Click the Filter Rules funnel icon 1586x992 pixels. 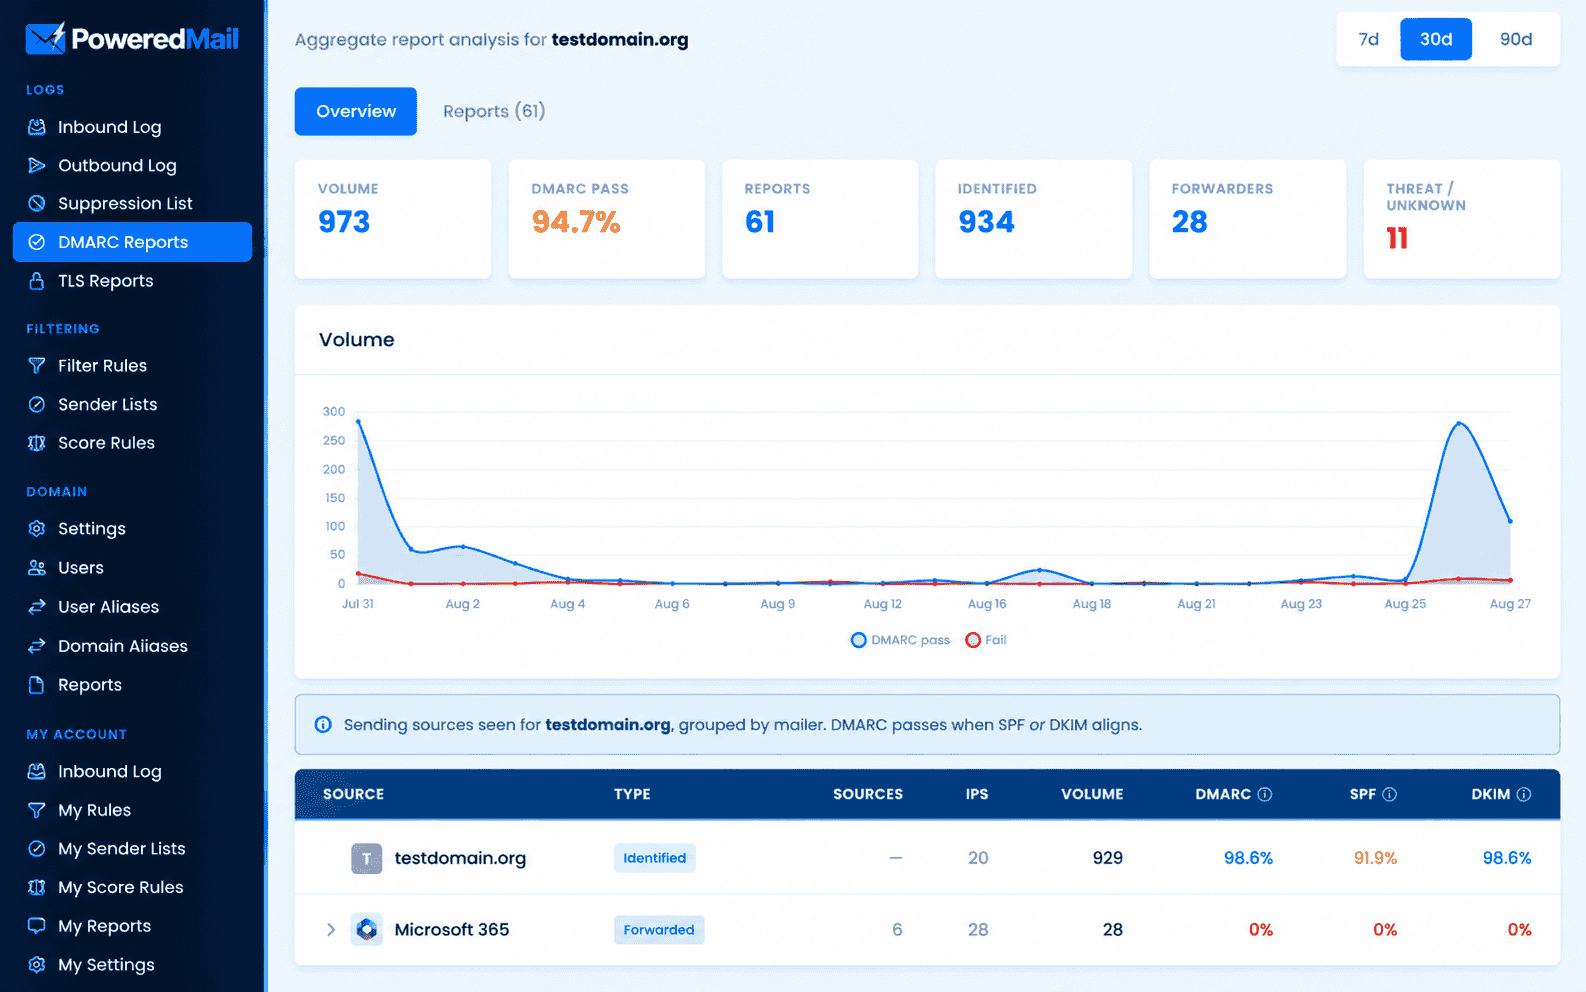(37, 366)
